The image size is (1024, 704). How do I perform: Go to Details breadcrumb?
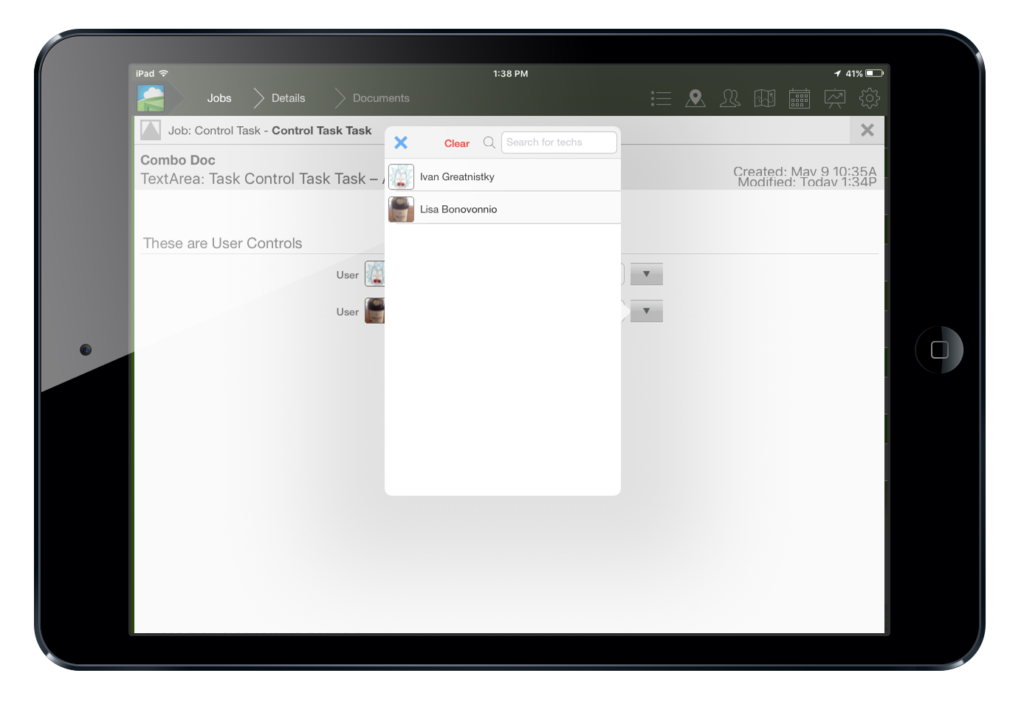[288, 98]
